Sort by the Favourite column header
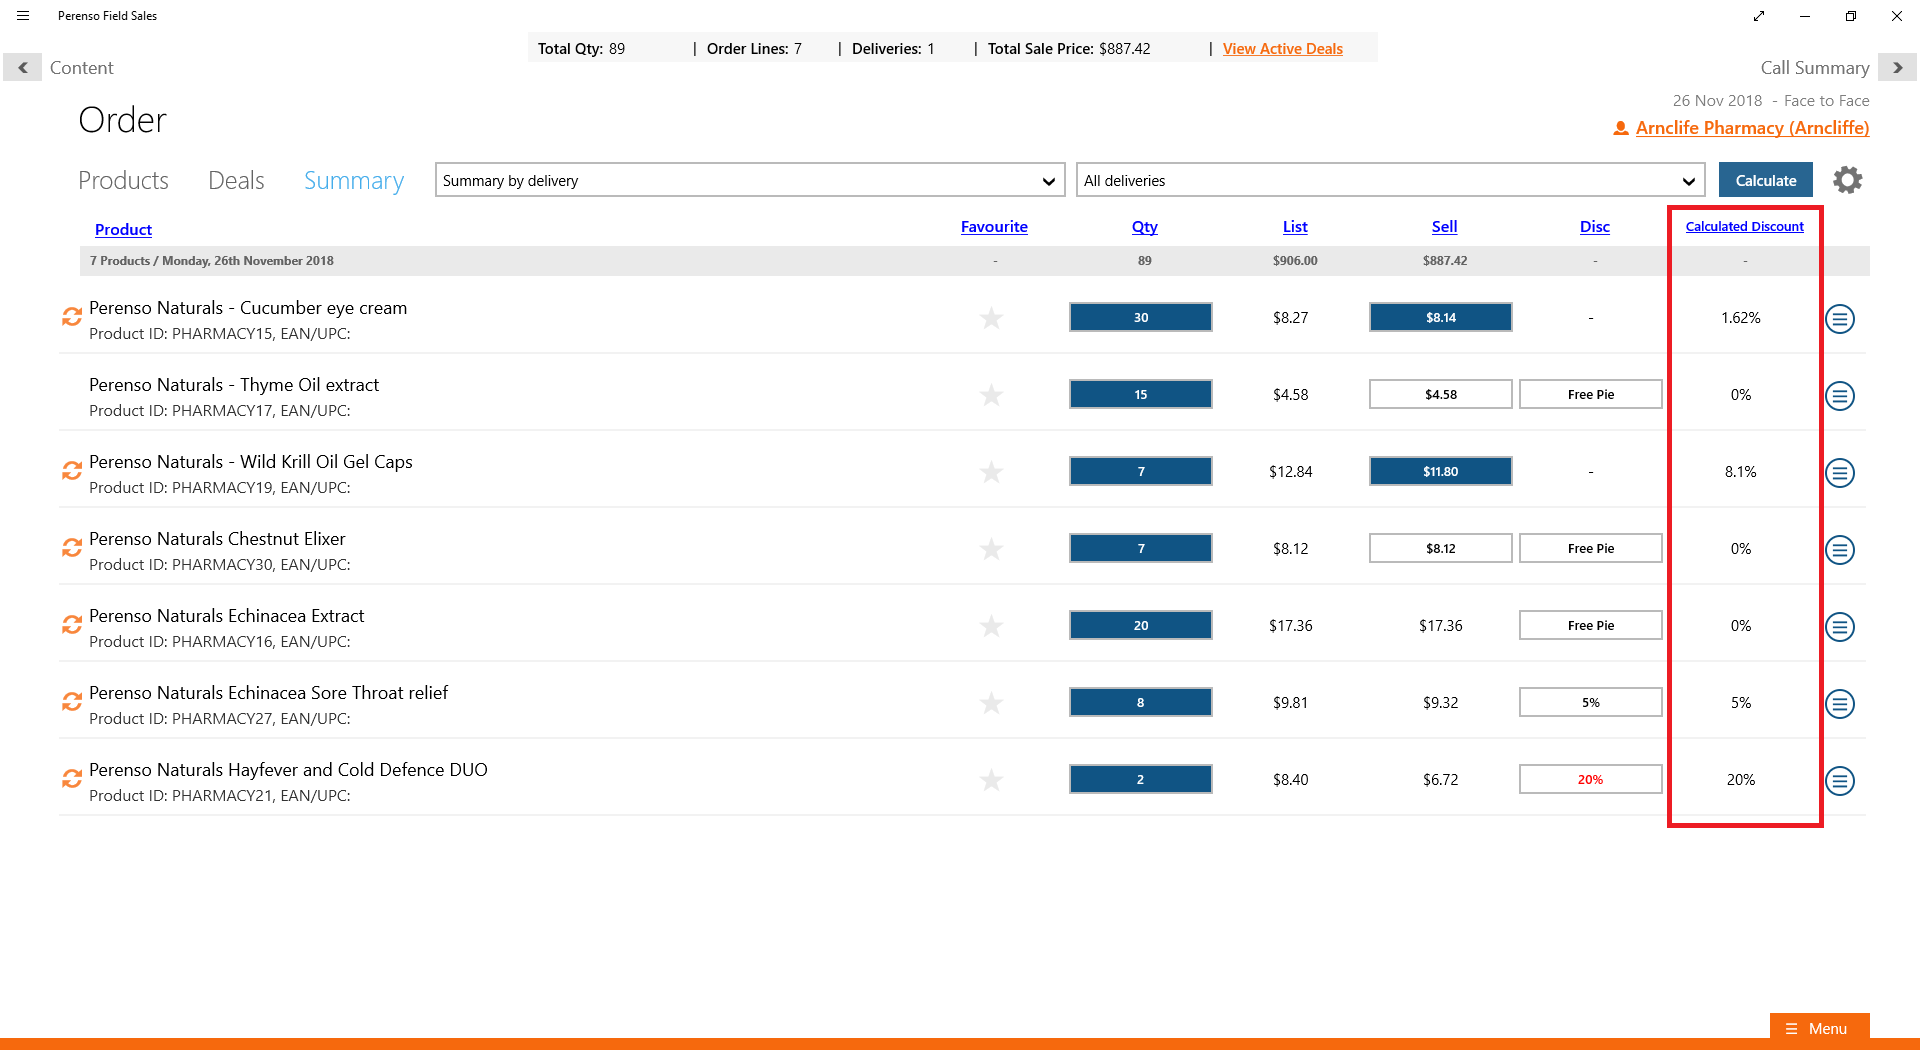 (x=994, y=227)
